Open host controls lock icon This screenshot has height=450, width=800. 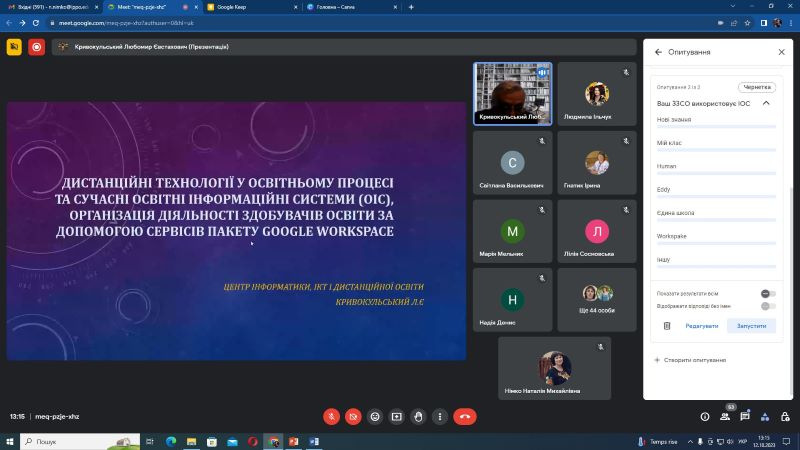[785, 417]
